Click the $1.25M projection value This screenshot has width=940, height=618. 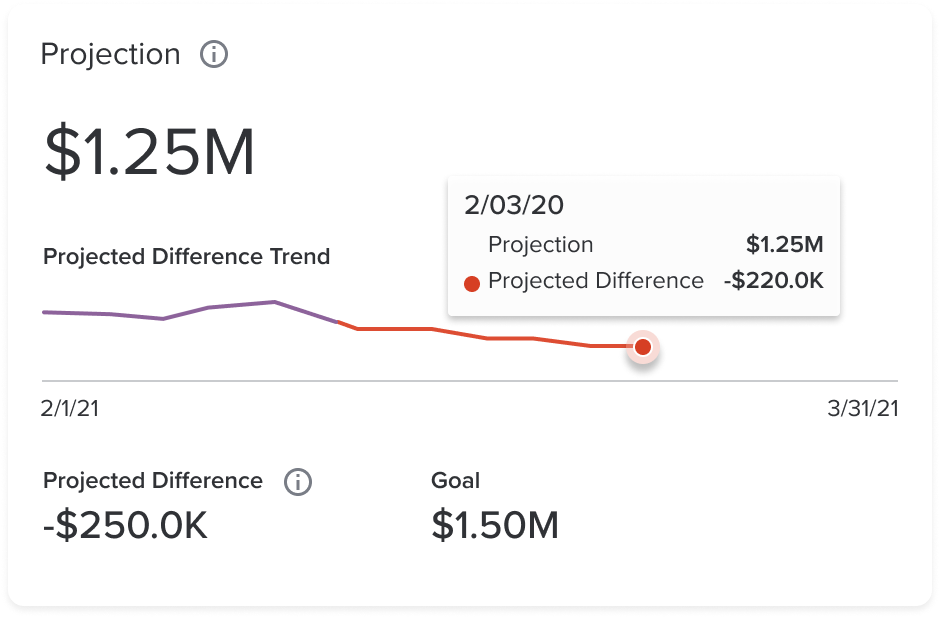point(148,150)
